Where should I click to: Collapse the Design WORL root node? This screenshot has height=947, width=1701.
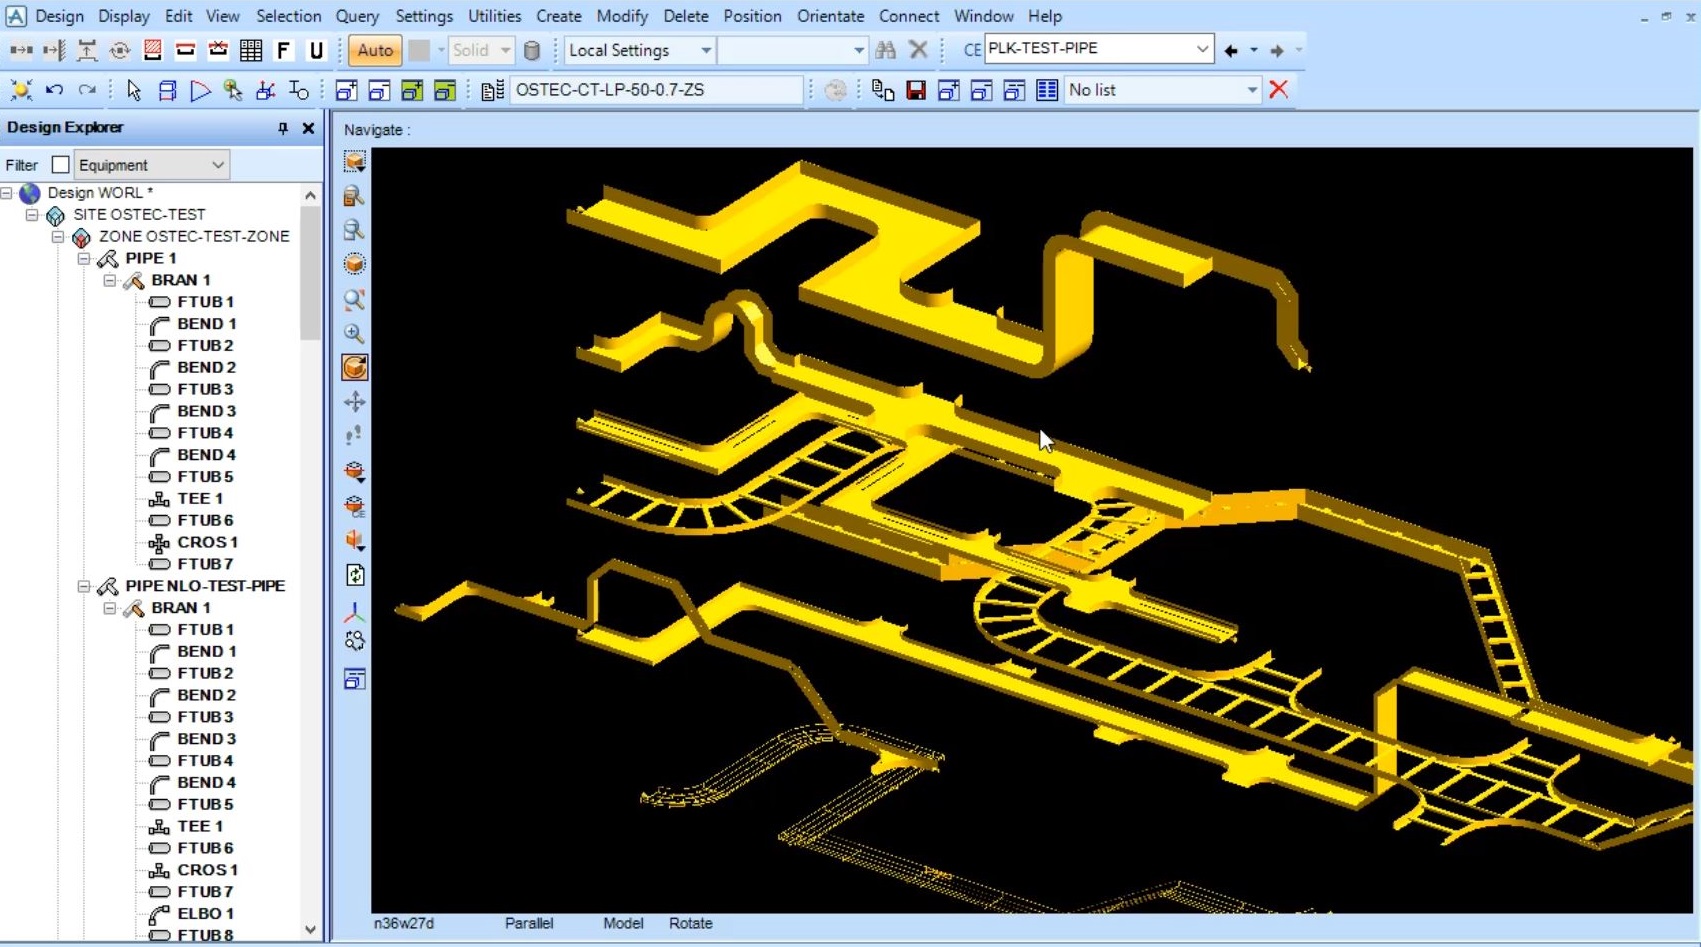tap(6, 193)
